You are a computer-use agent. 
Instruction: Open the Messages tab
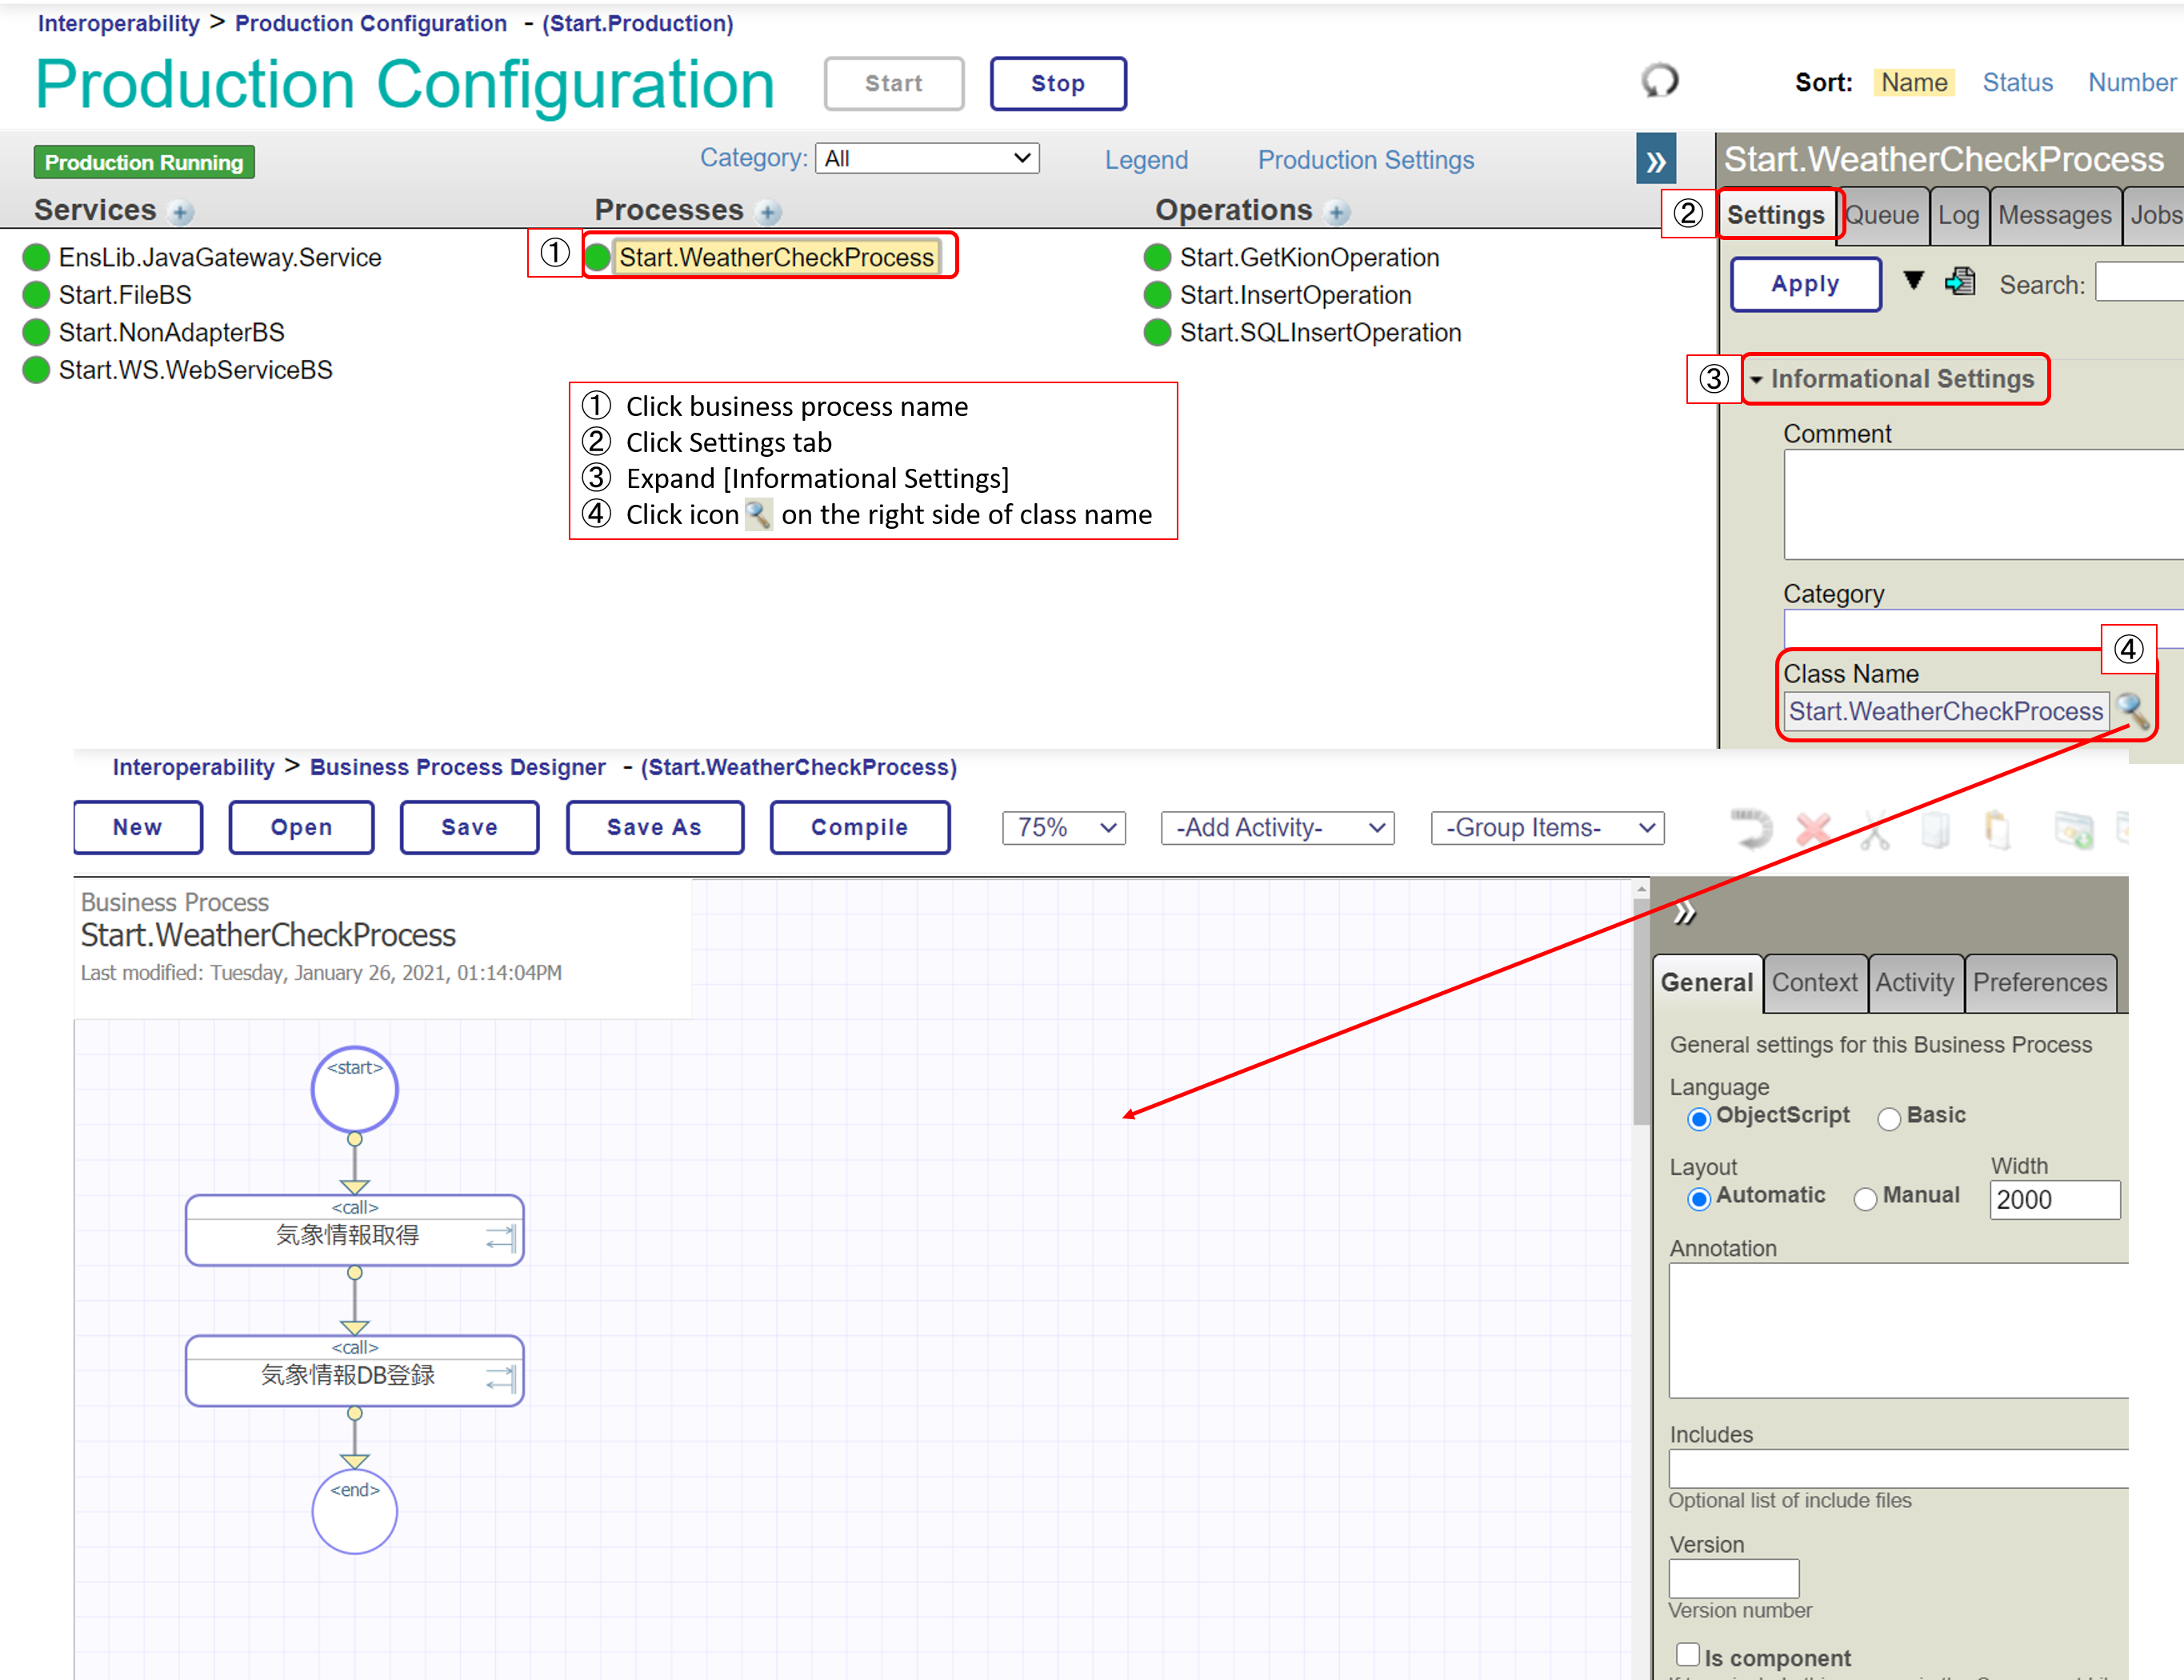(x=2054, y=215)
